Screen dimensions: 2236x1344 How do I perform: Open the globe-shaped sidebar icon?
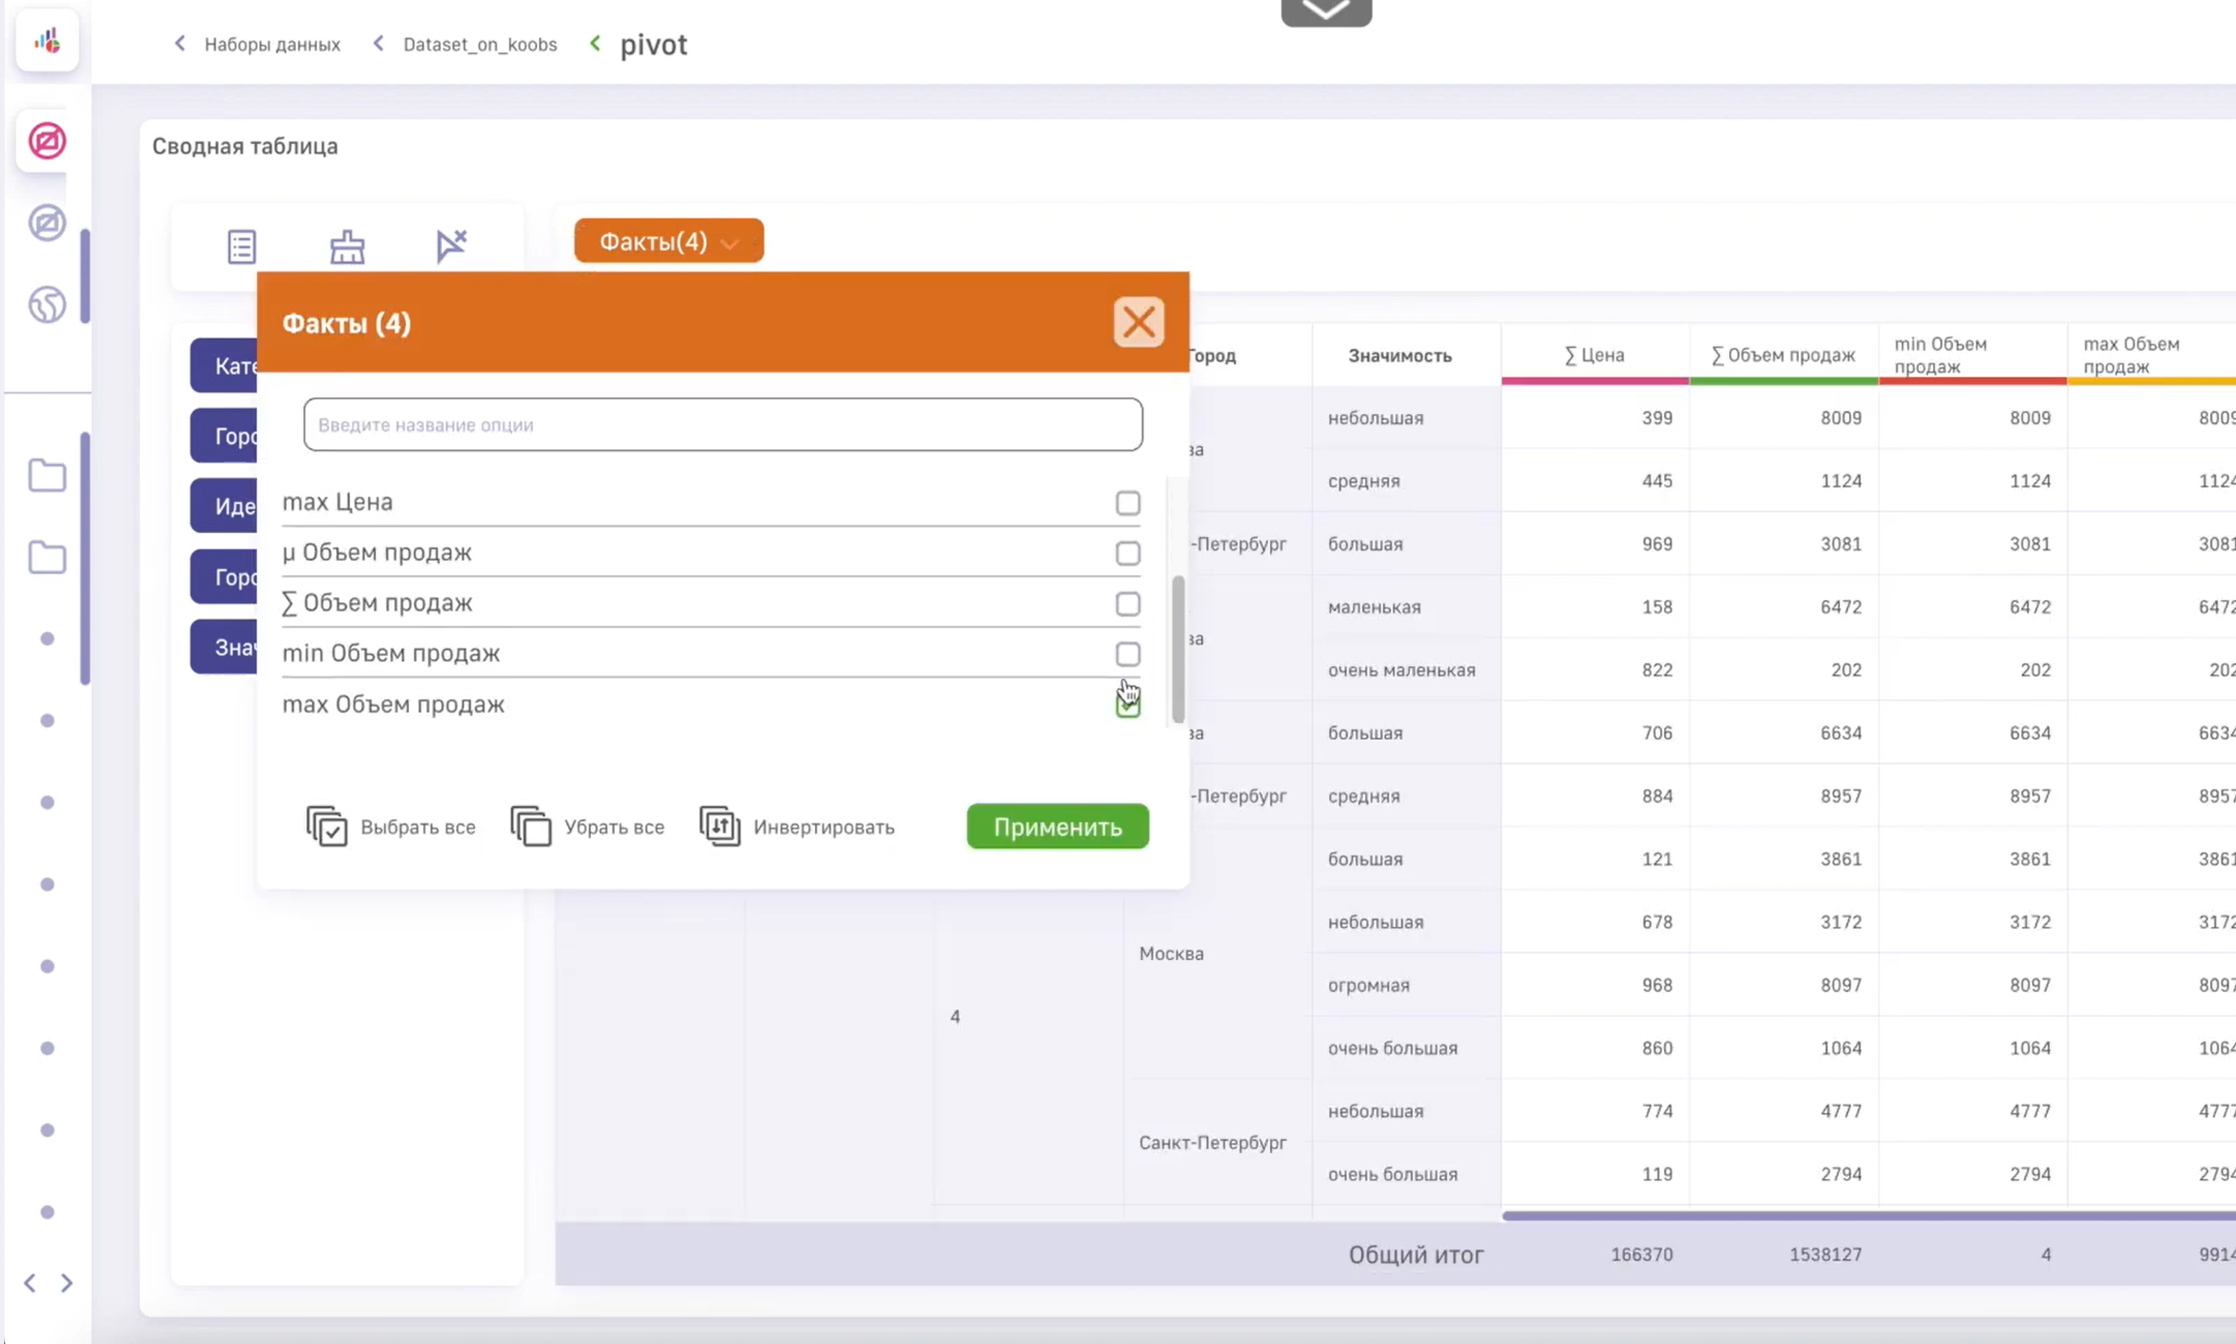coord(47,304)
